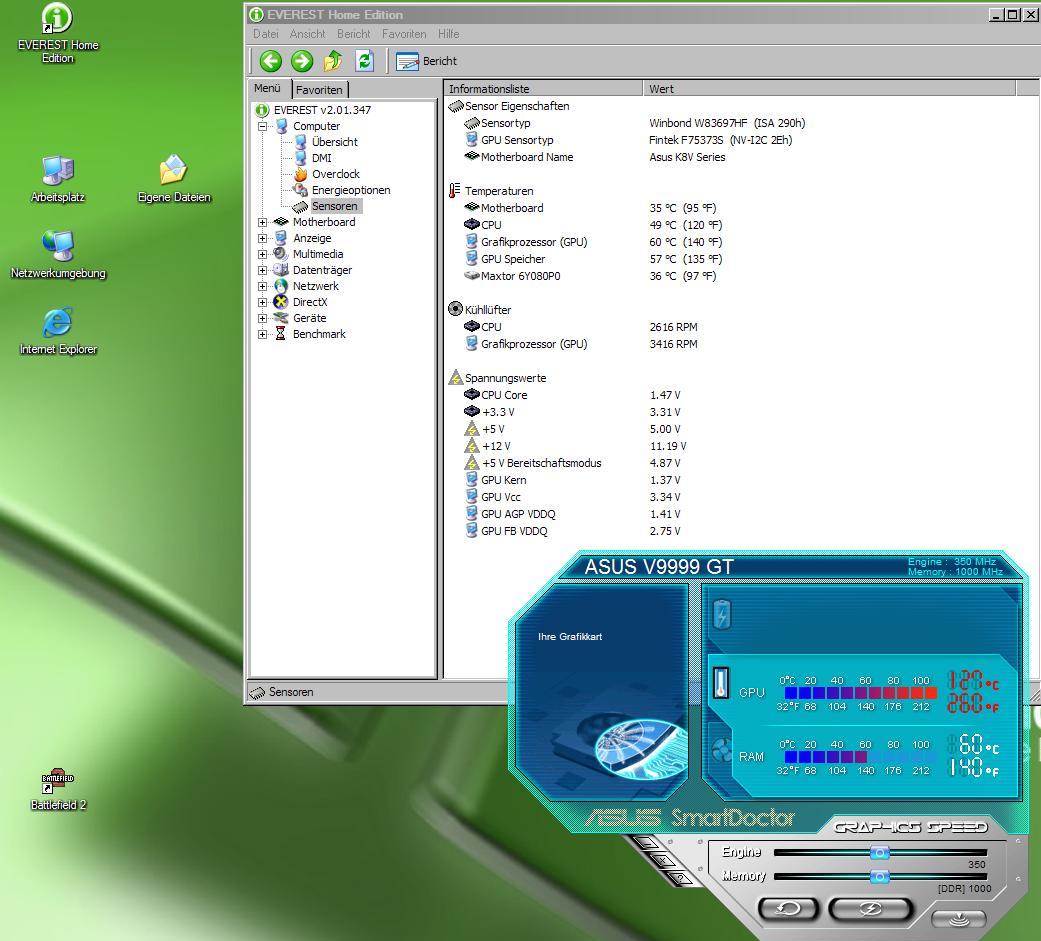Click SmartDoctor reset clocks button

click(788, 908)
